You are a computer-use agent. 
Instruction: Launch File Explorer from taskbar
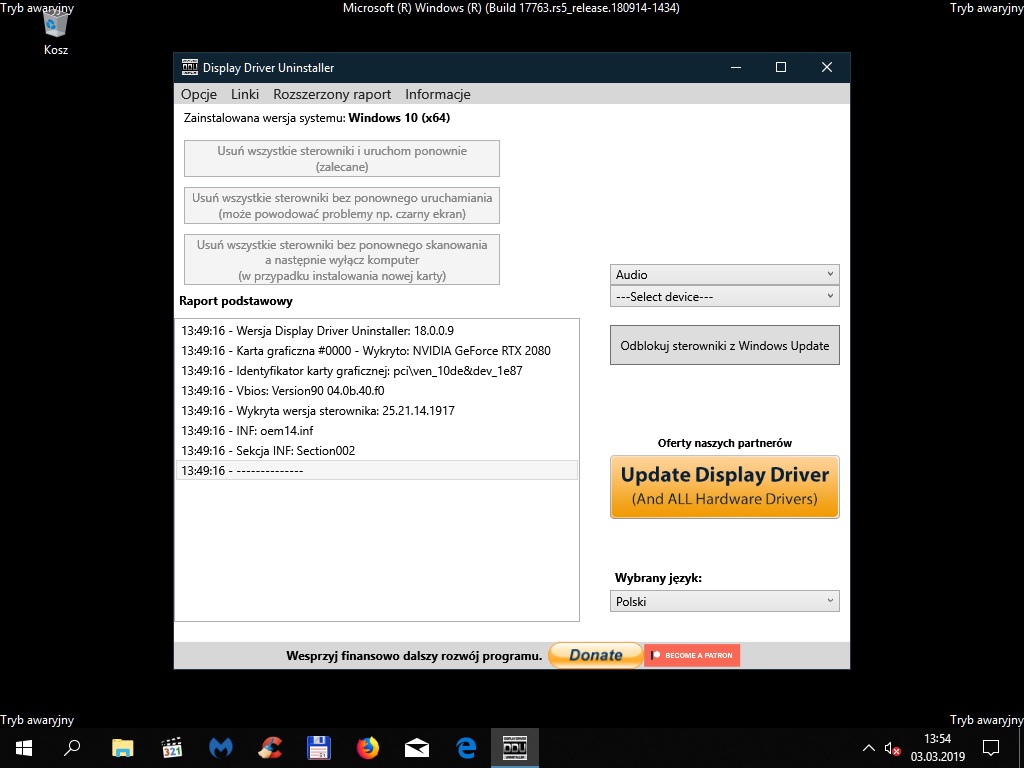pos(122,748)
